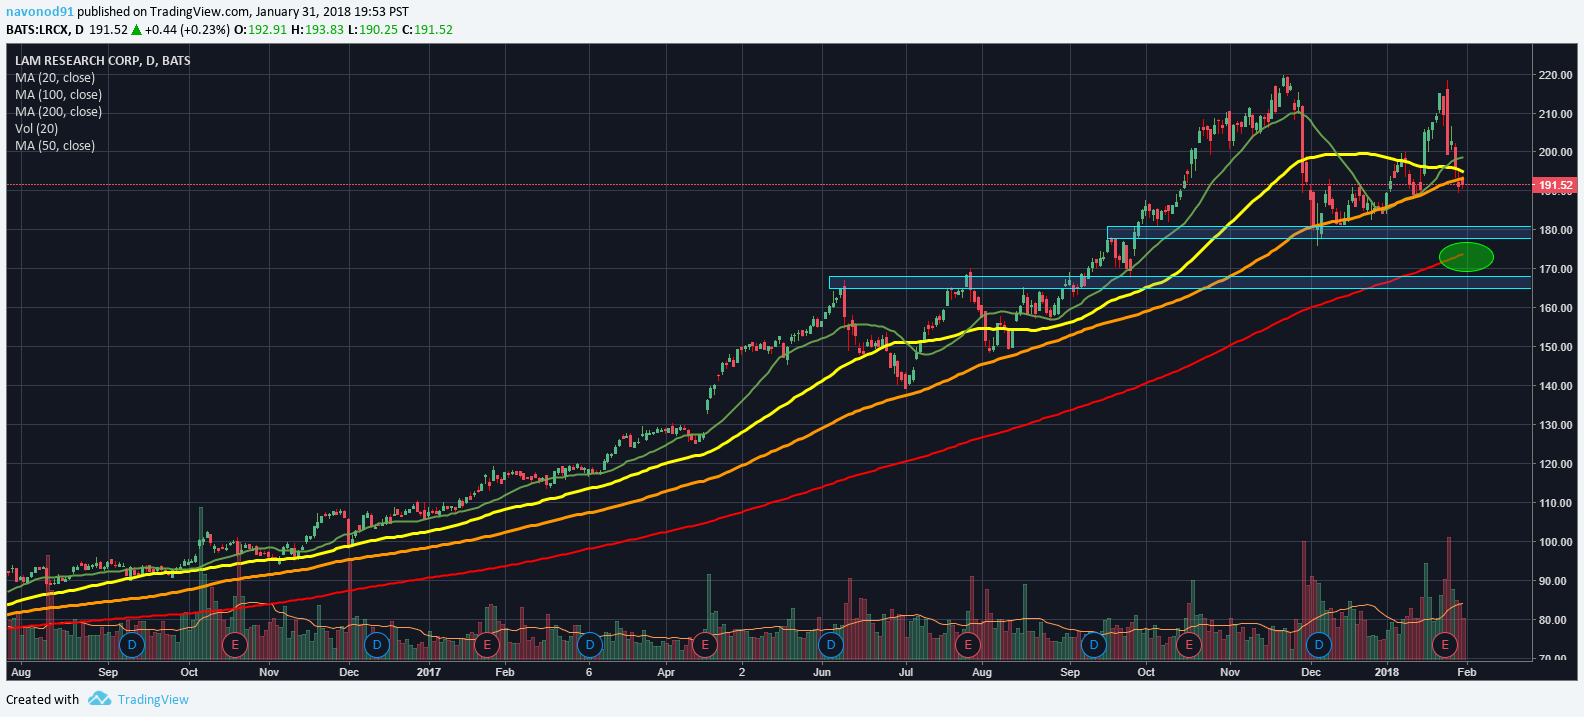This screenshot has width=1584, height=717.
Task: Click the +0.44 (+0.23%) change value
Action: click(x=187, y=30)
